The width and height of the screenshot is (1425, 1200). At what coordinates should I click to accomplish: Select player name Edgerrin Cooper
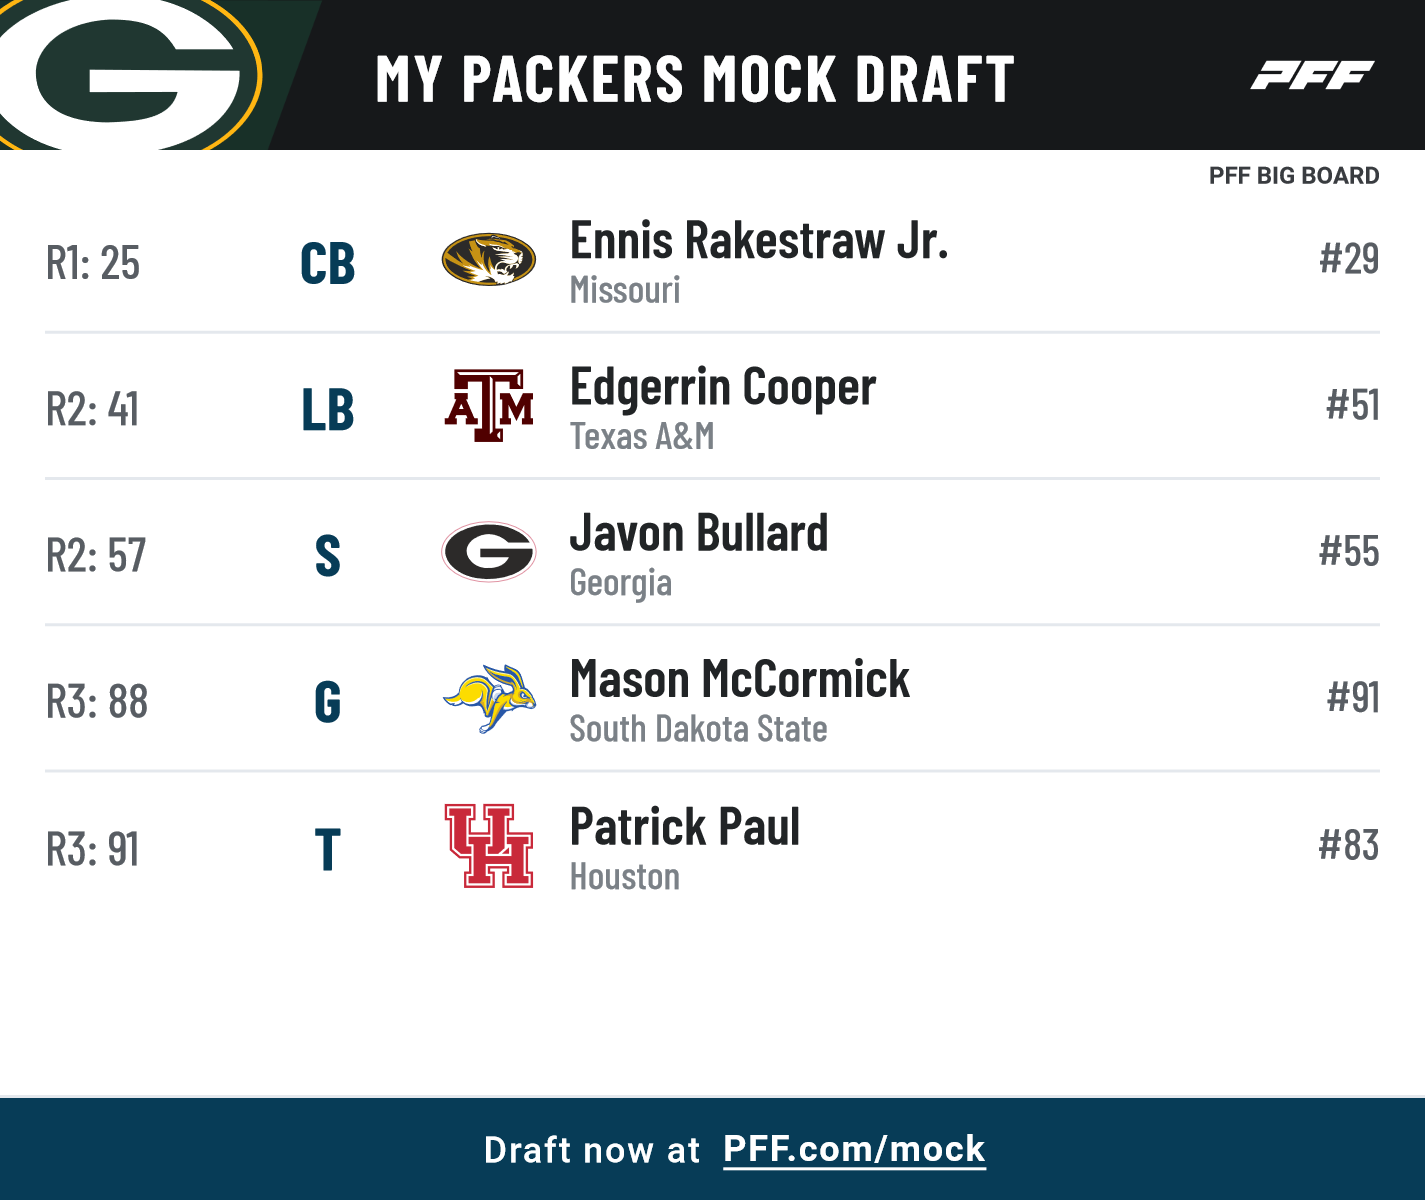coord(723,388)
